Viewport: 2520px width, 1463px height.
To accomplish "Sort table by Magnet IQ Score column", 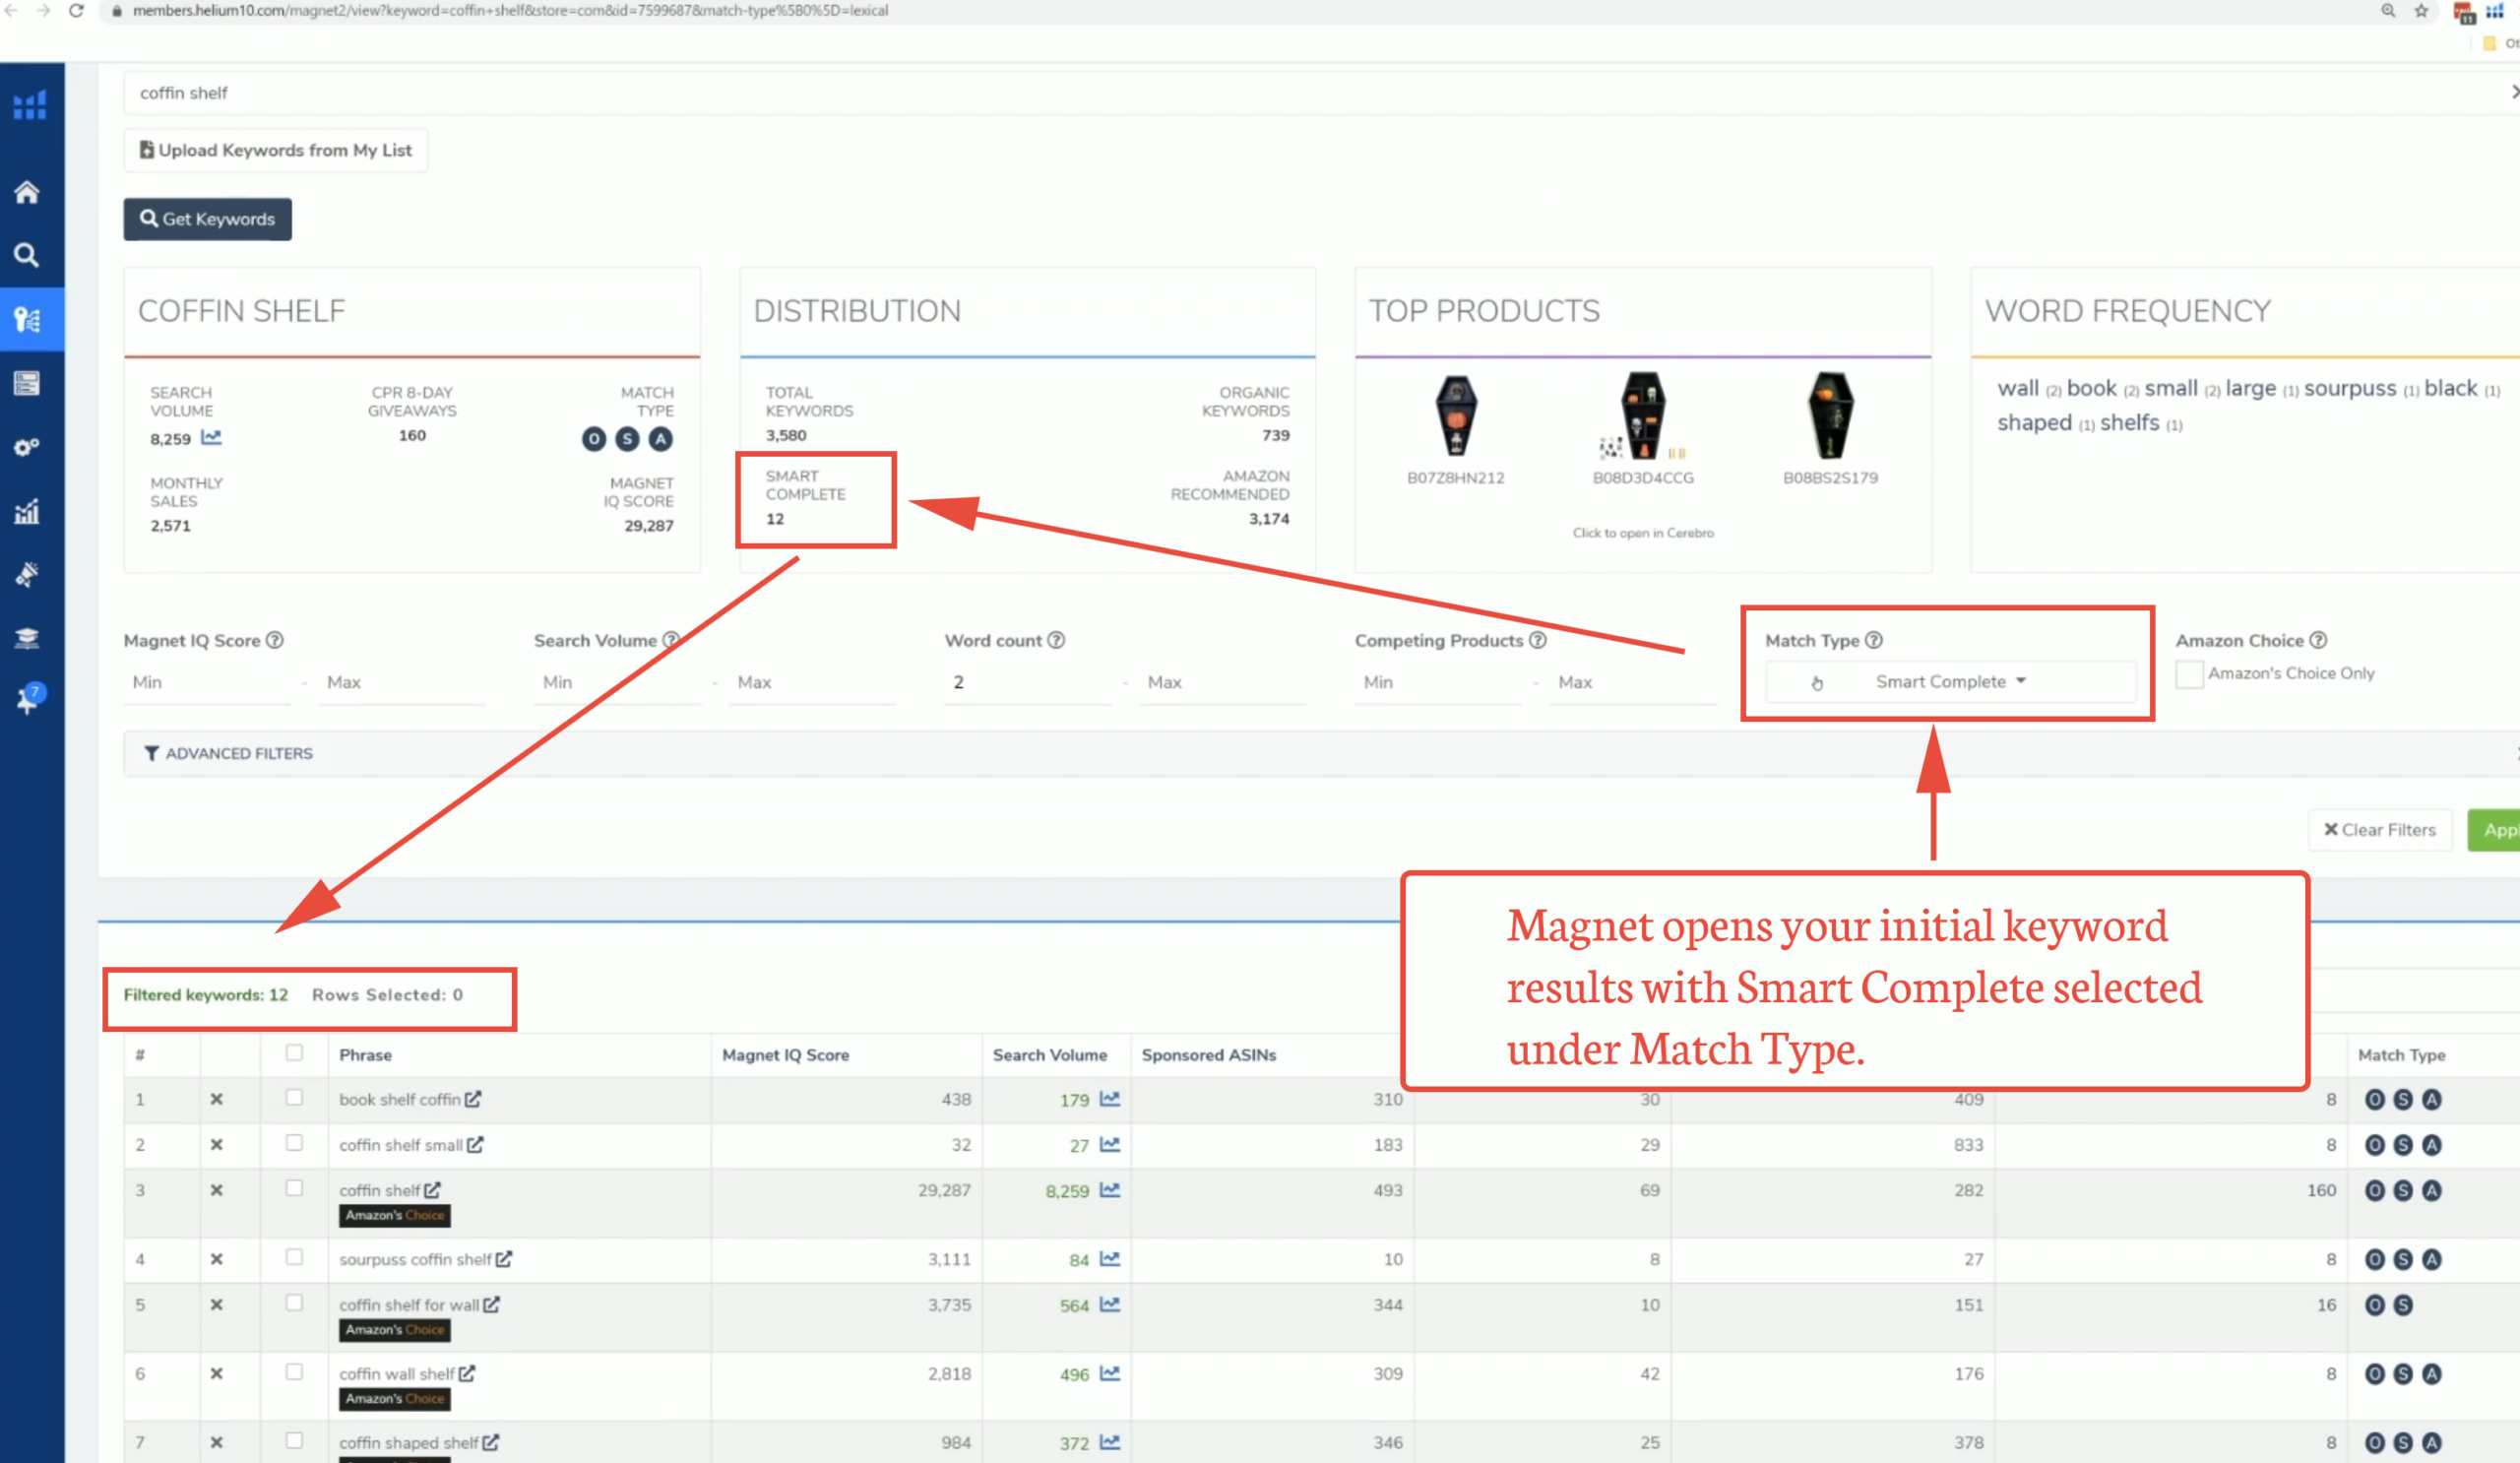I will 785,1055.
